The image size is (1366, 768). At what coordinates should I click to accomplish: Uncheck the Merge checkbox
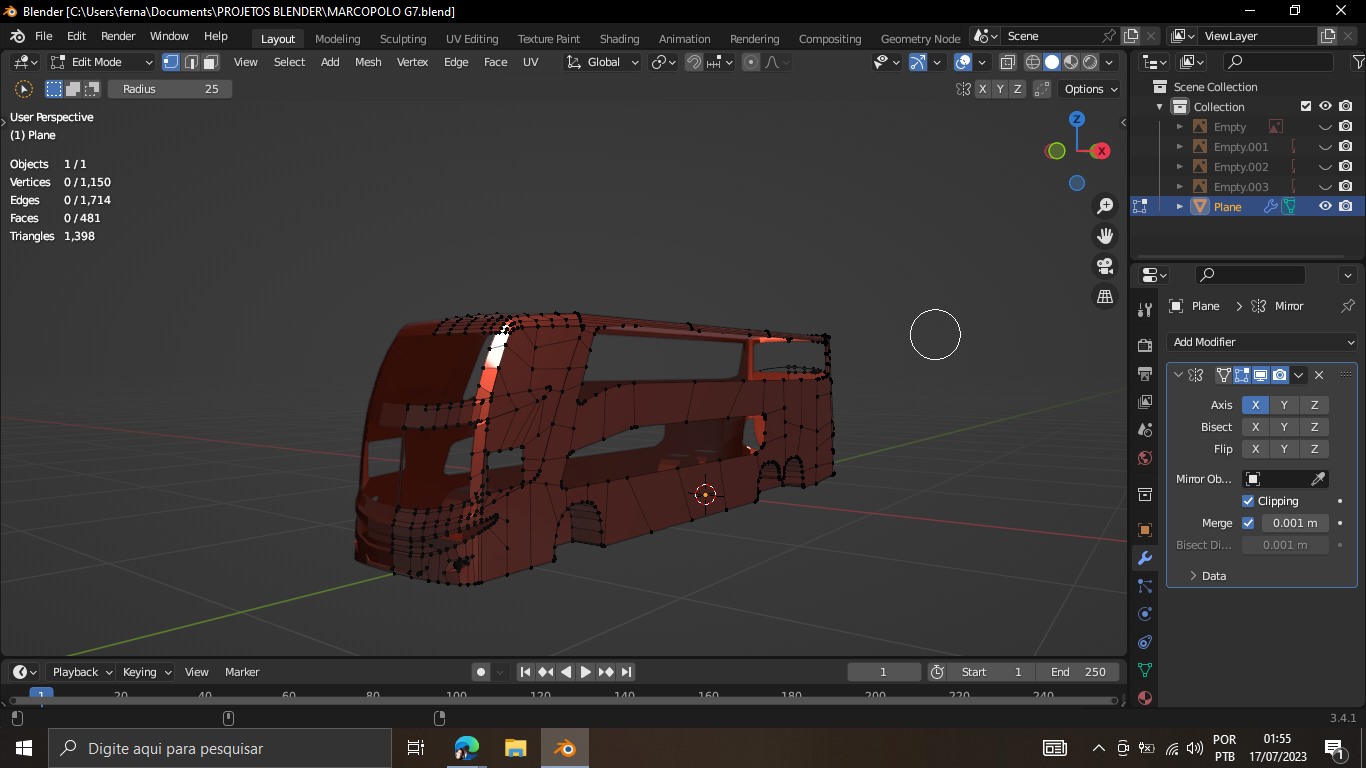pos(1248,523)
